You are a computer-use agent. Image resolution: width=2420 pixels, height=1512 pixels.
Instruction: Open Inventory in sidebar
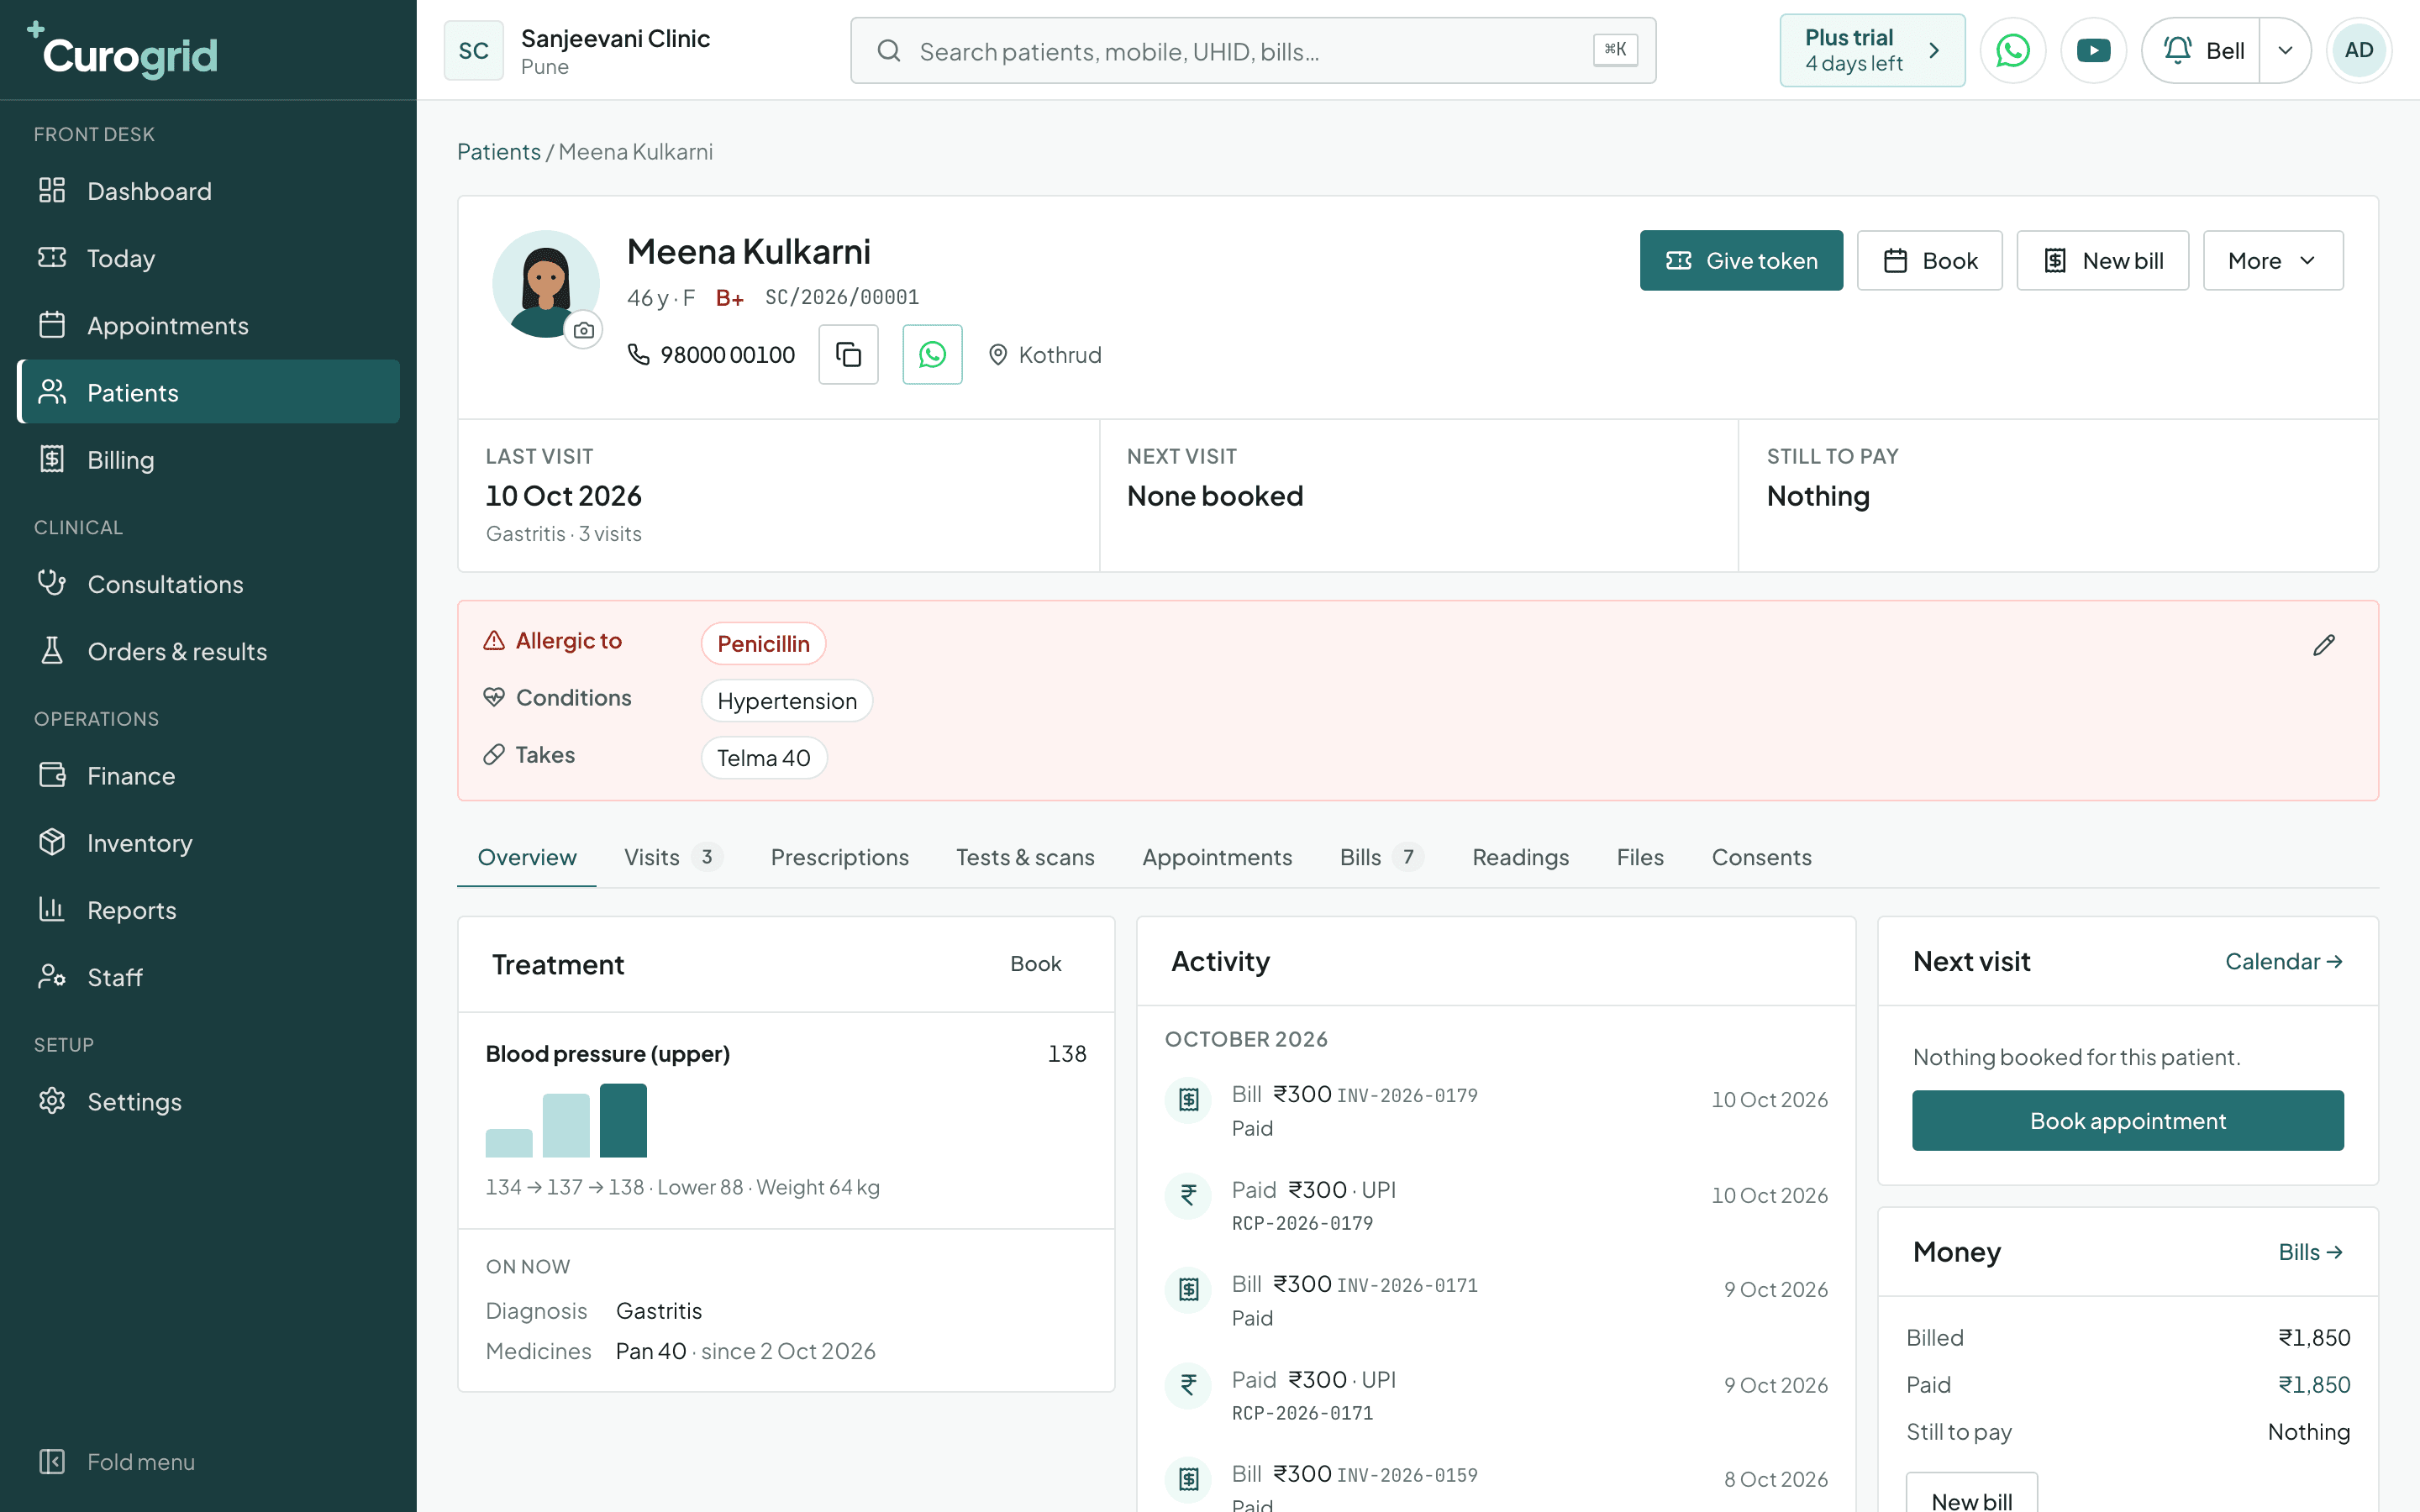(208, 843)
